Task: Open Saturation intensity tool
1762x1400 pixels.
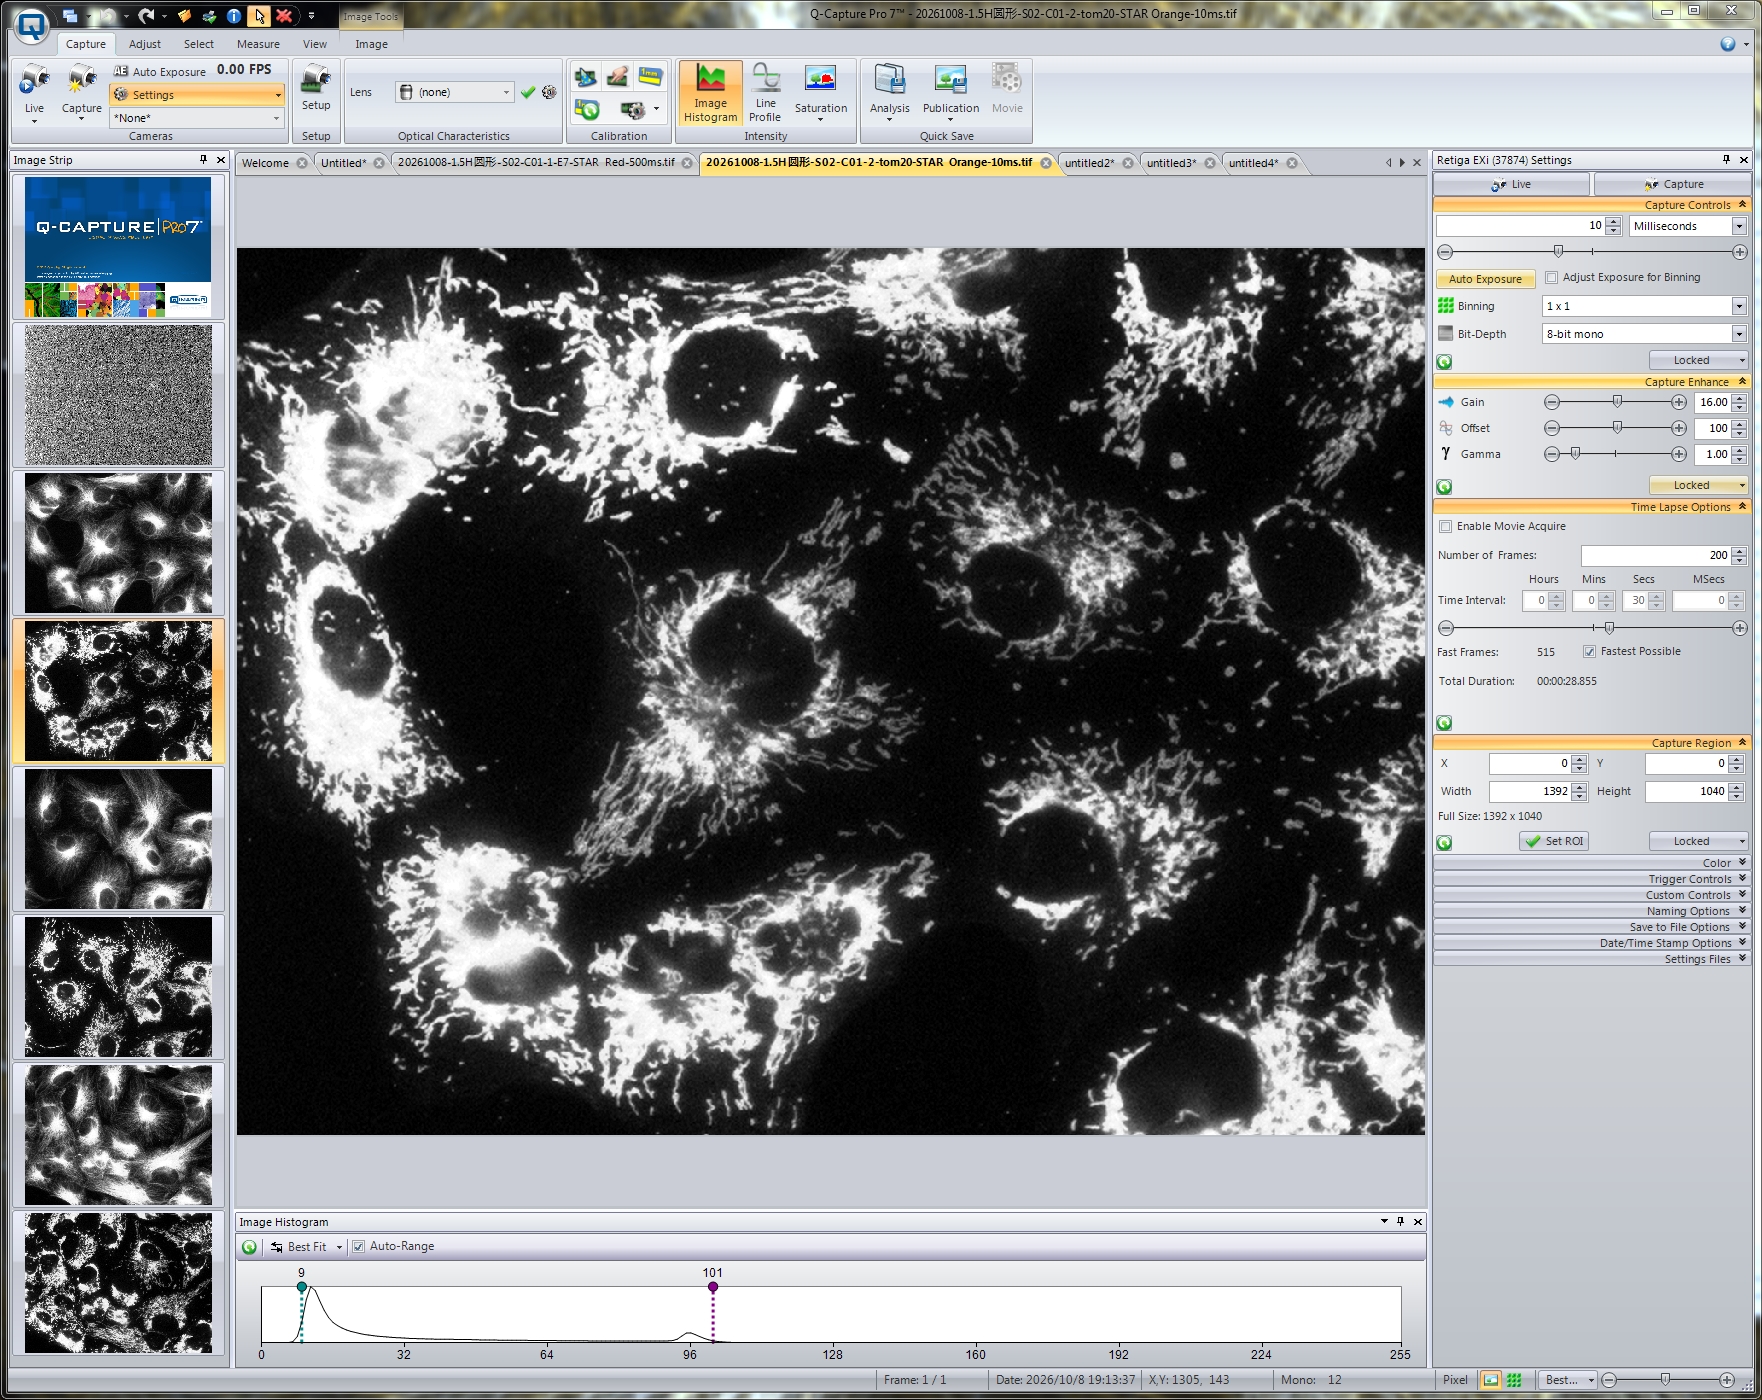Action: pos(821,93)
